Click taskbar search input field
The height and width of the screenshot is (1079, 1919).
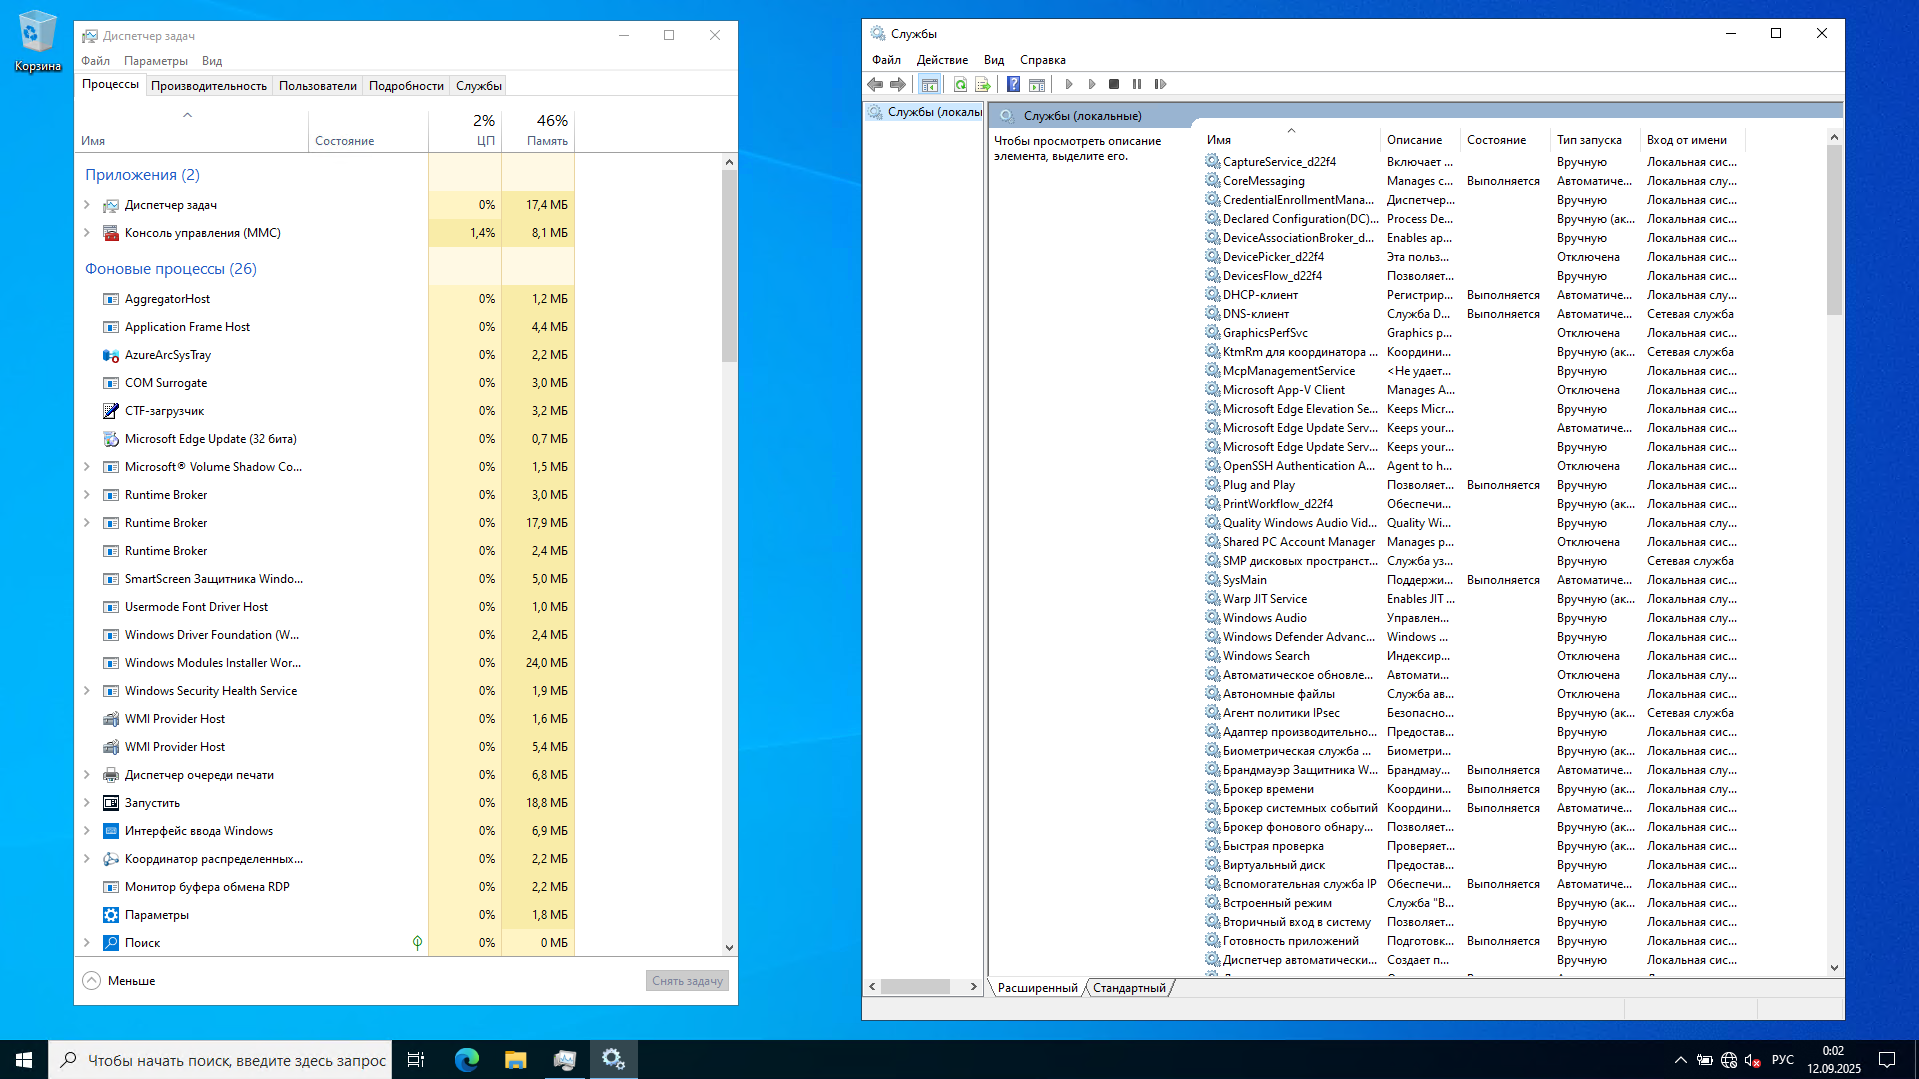tap(219, 1060)
